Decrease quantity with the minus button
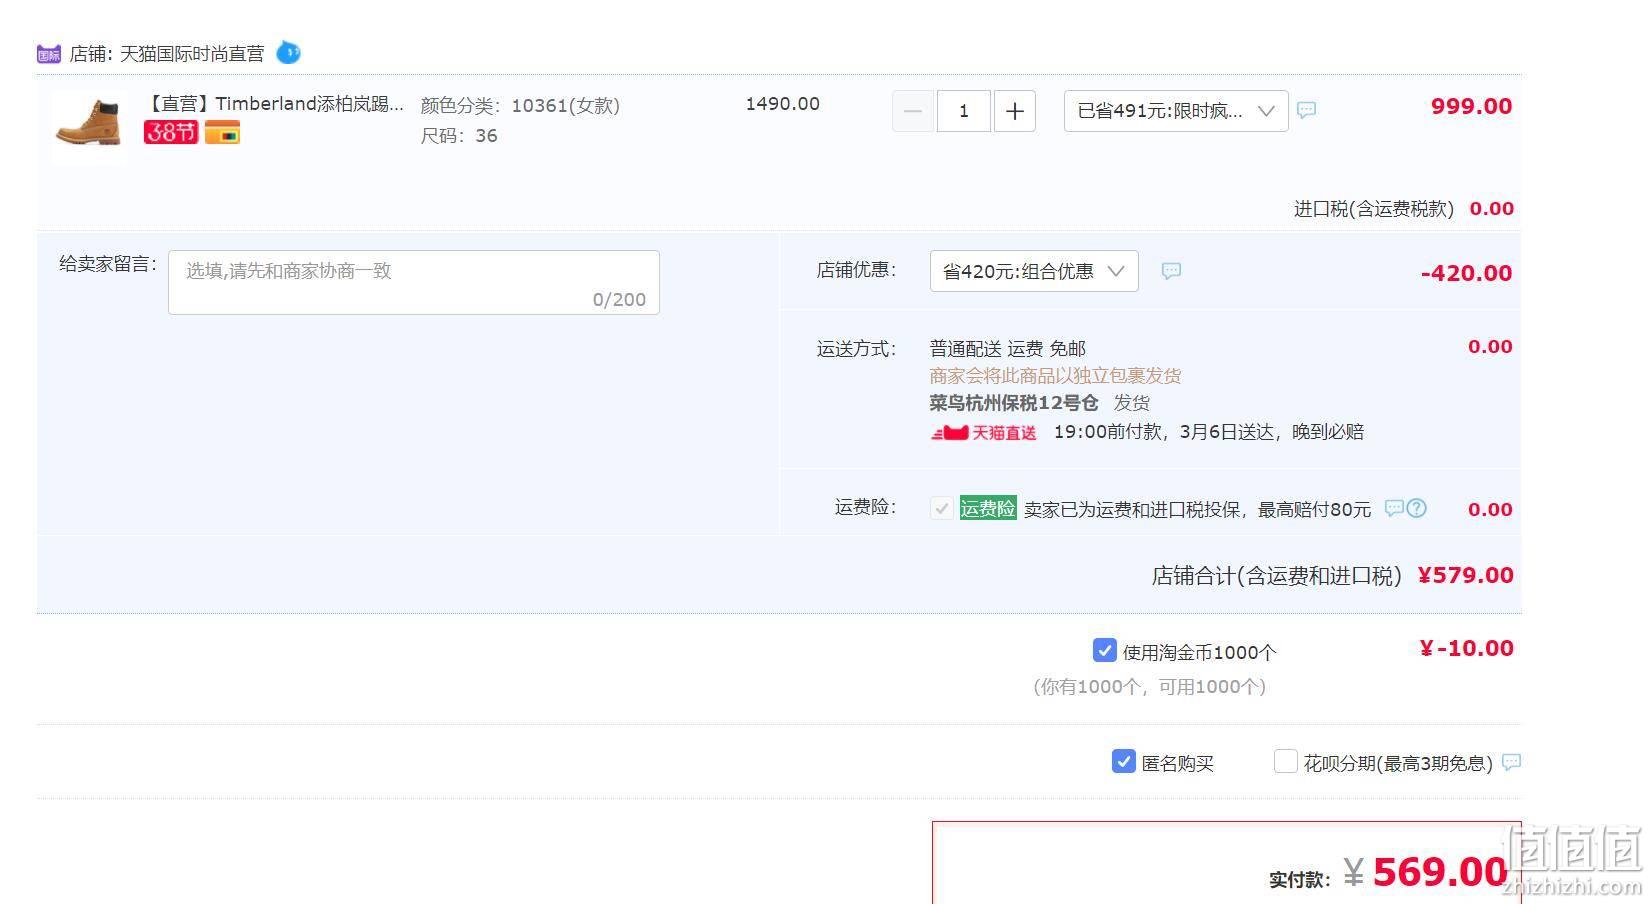Screen dimensions: 1651x904 912,111
